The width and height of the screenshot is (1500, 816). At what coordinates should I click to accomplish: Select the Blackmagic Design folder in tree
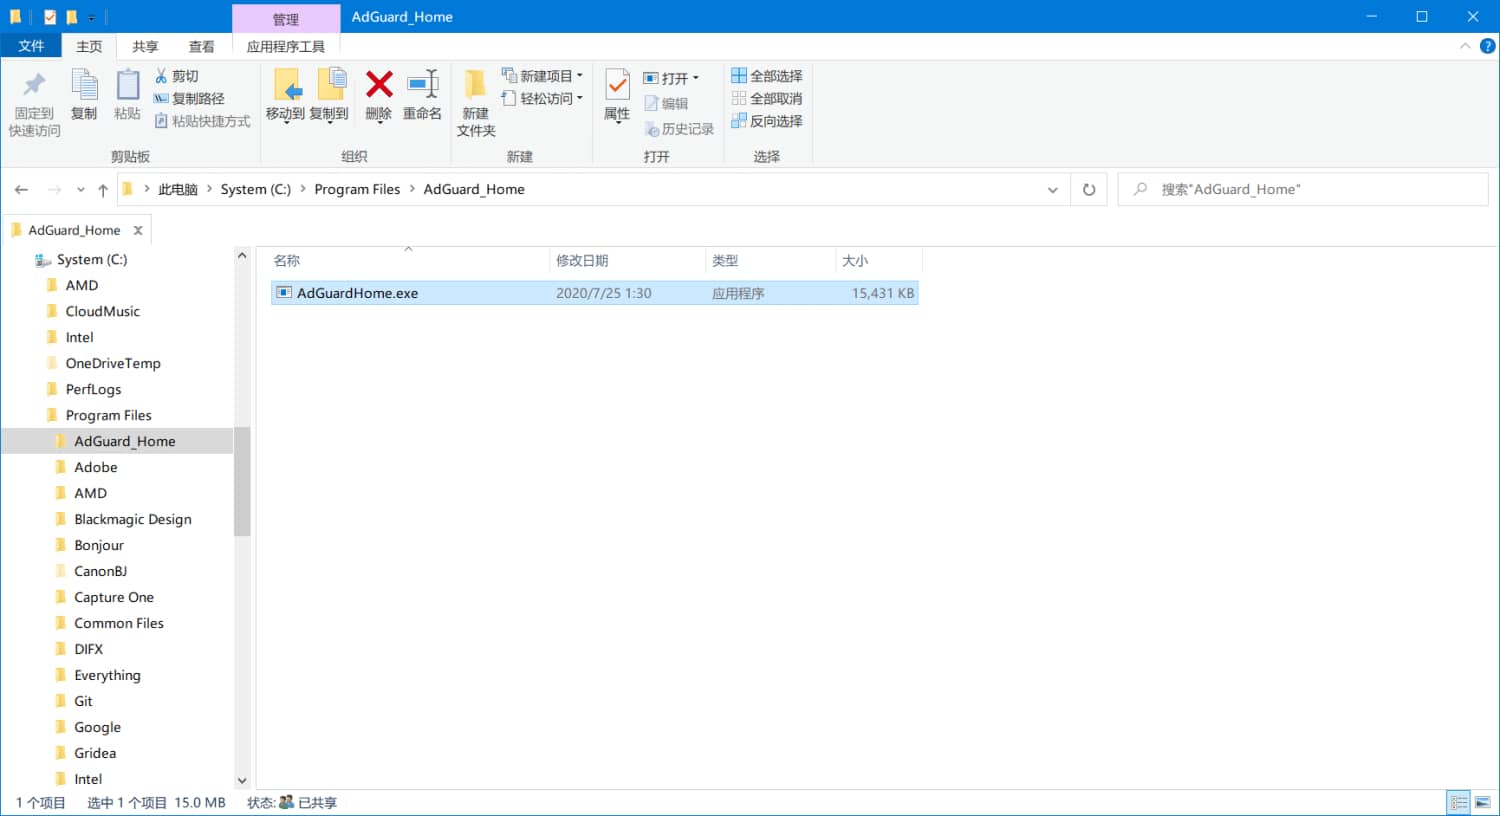click(x=132, y=519)
